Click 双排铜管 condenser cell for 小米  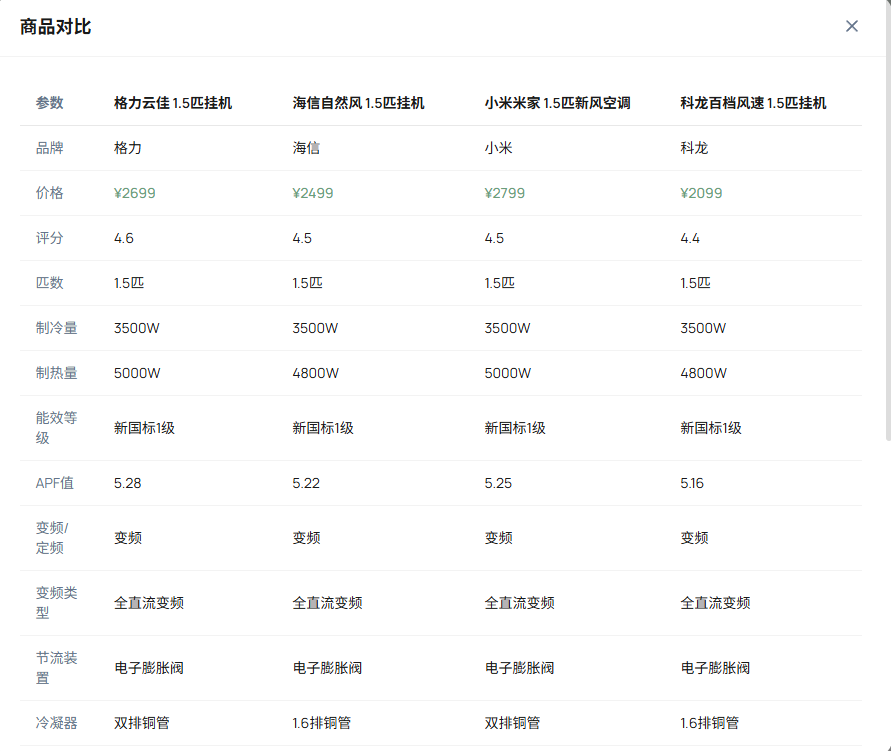tap(513, 723)
